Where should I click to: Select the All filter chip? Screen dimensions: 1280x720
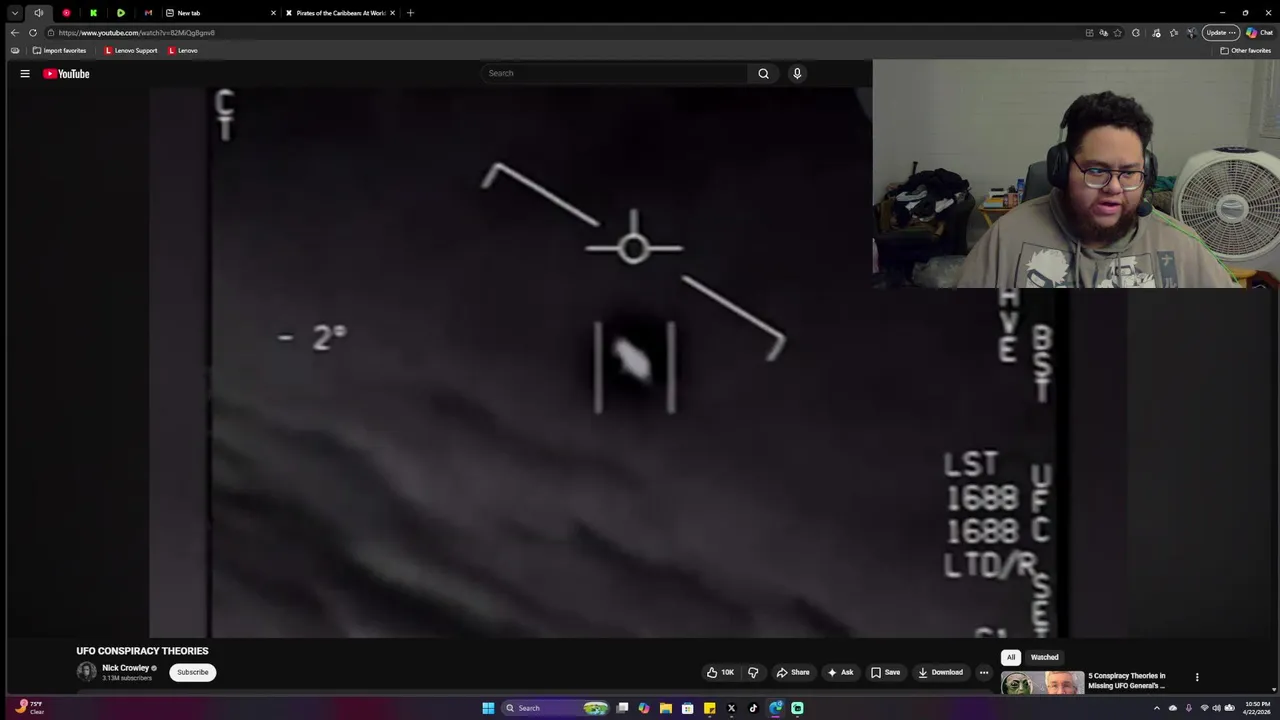[1011, 657]
